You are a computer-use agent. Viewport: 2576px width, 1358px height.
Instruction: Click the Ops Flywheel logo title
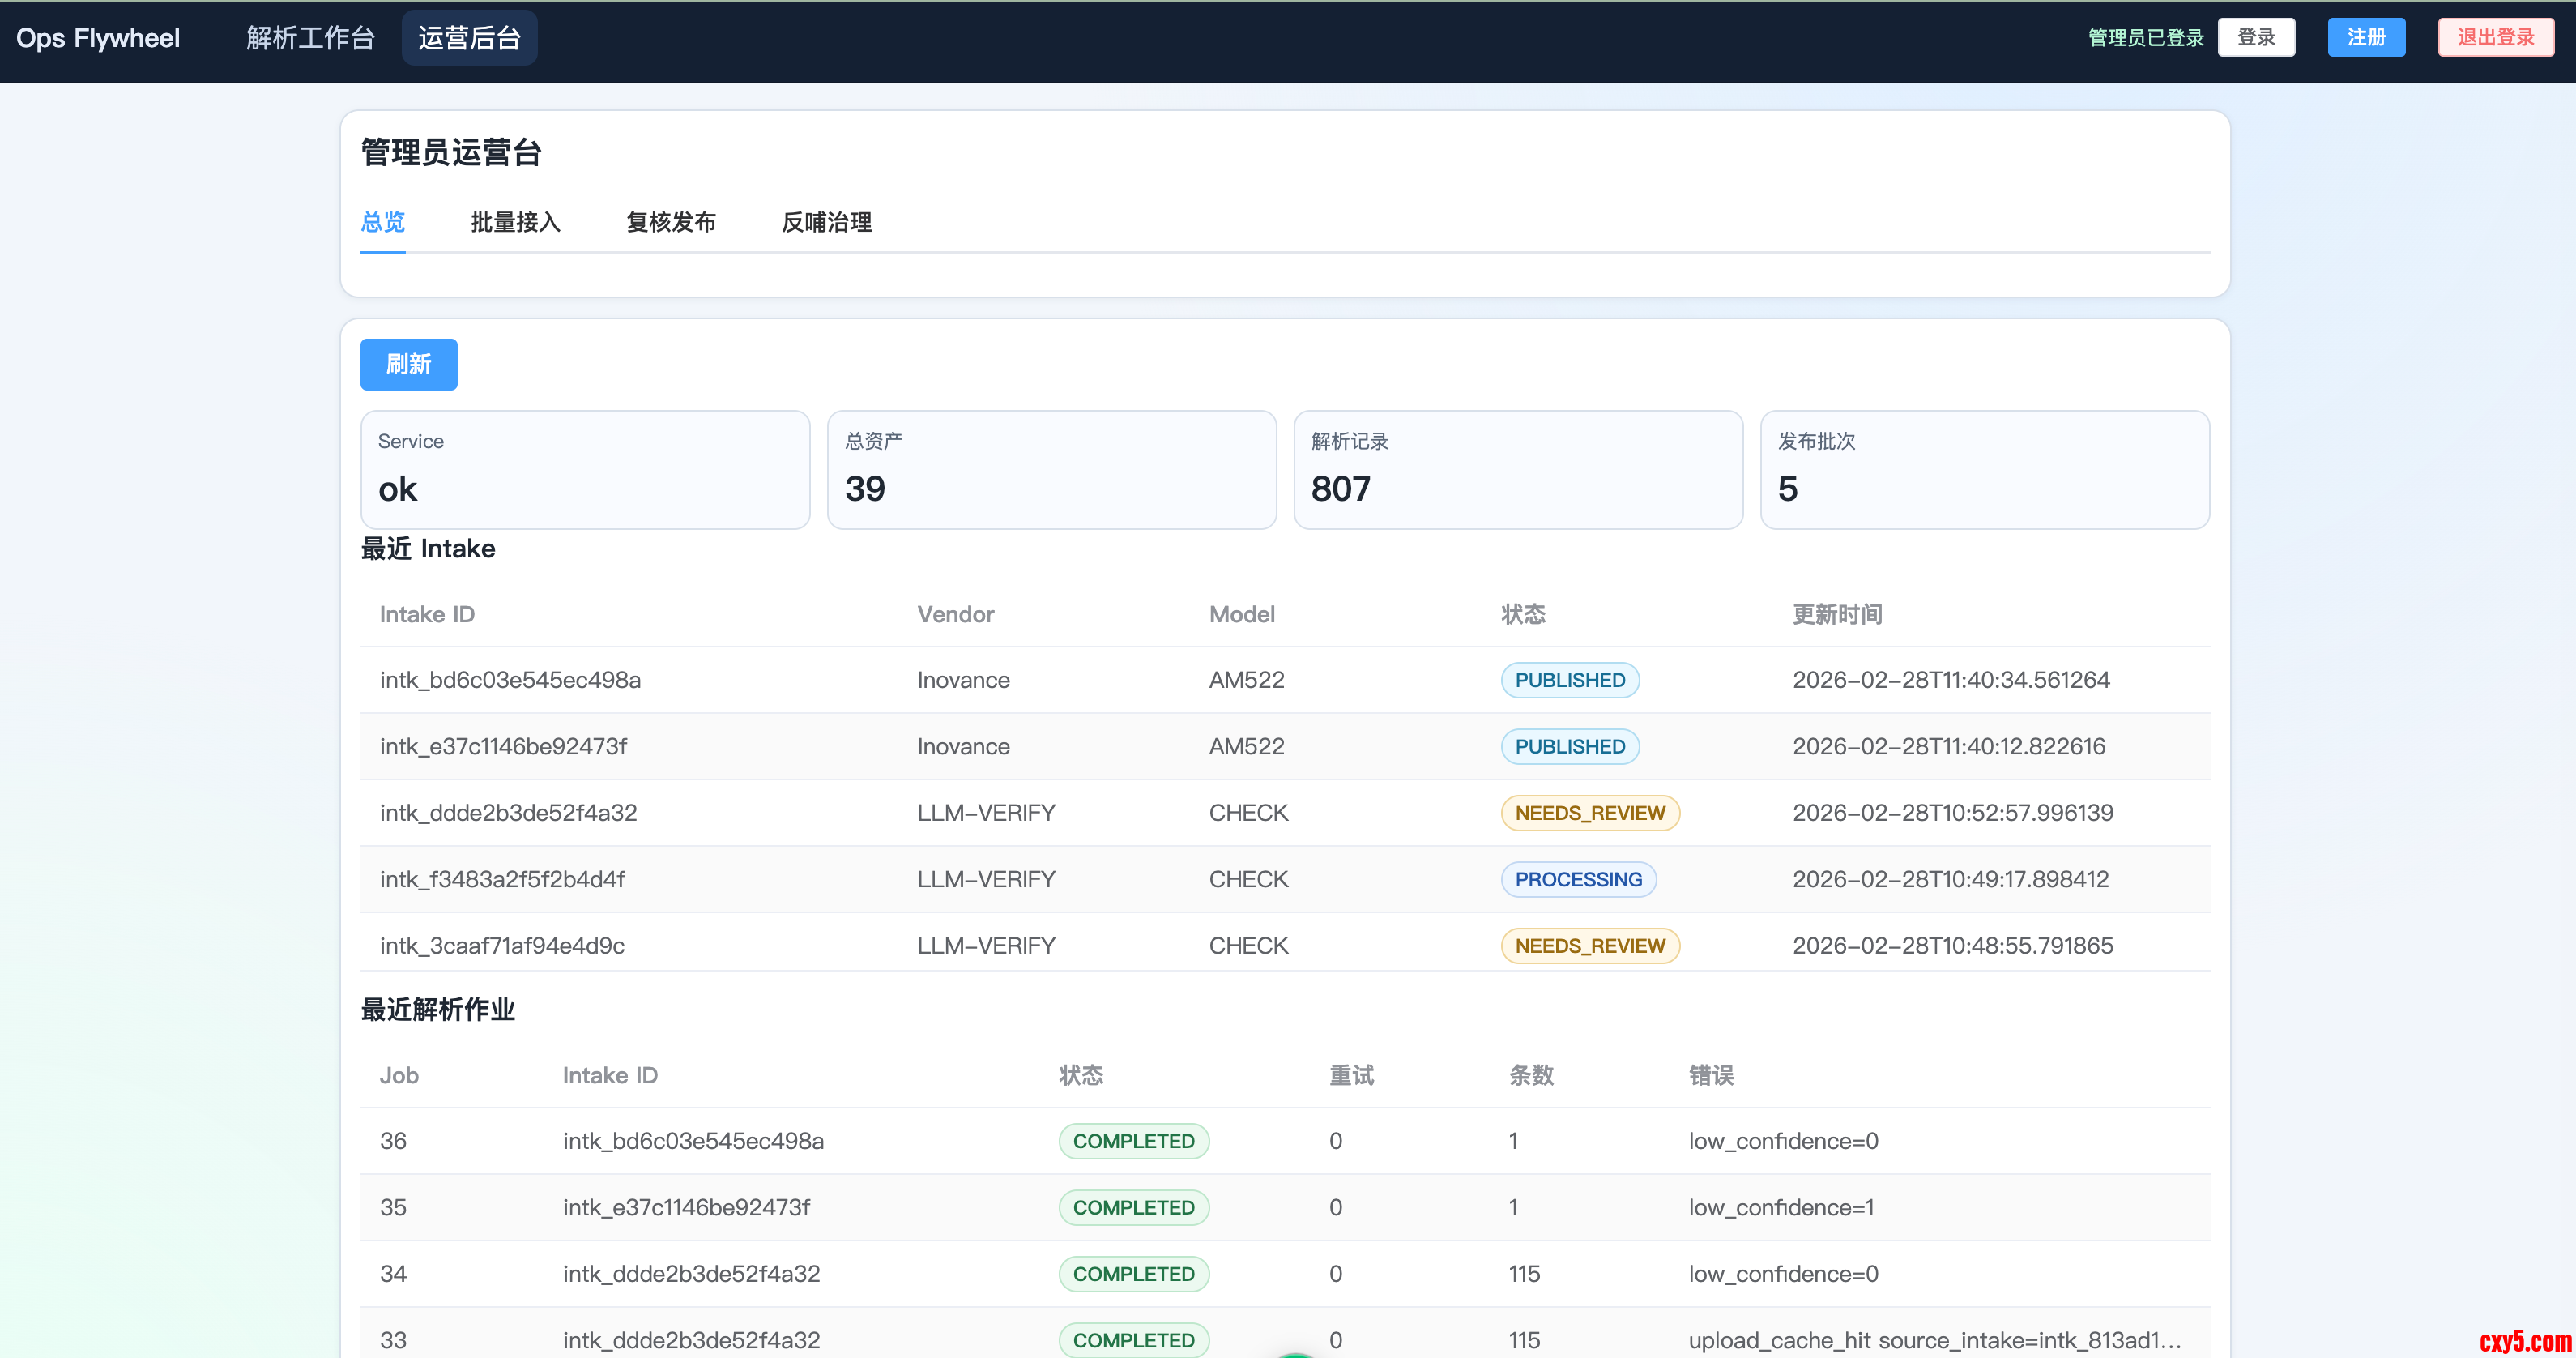[98, 38]
